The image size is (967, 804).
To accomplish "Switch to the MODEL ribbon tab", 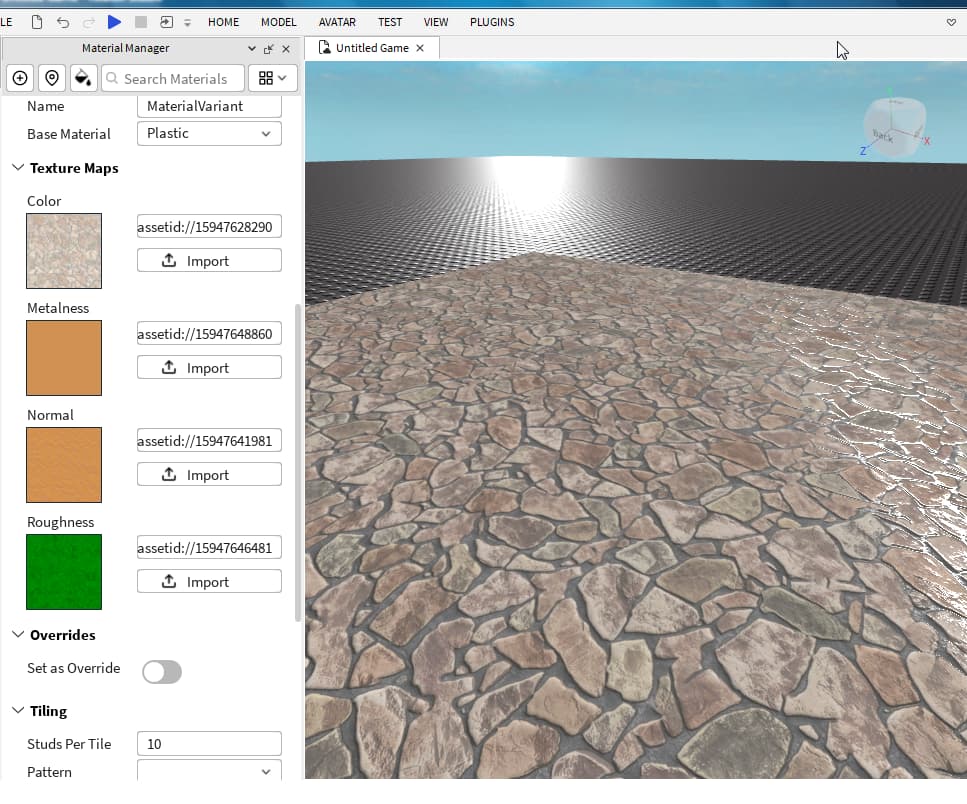I will tap(278, 21).
